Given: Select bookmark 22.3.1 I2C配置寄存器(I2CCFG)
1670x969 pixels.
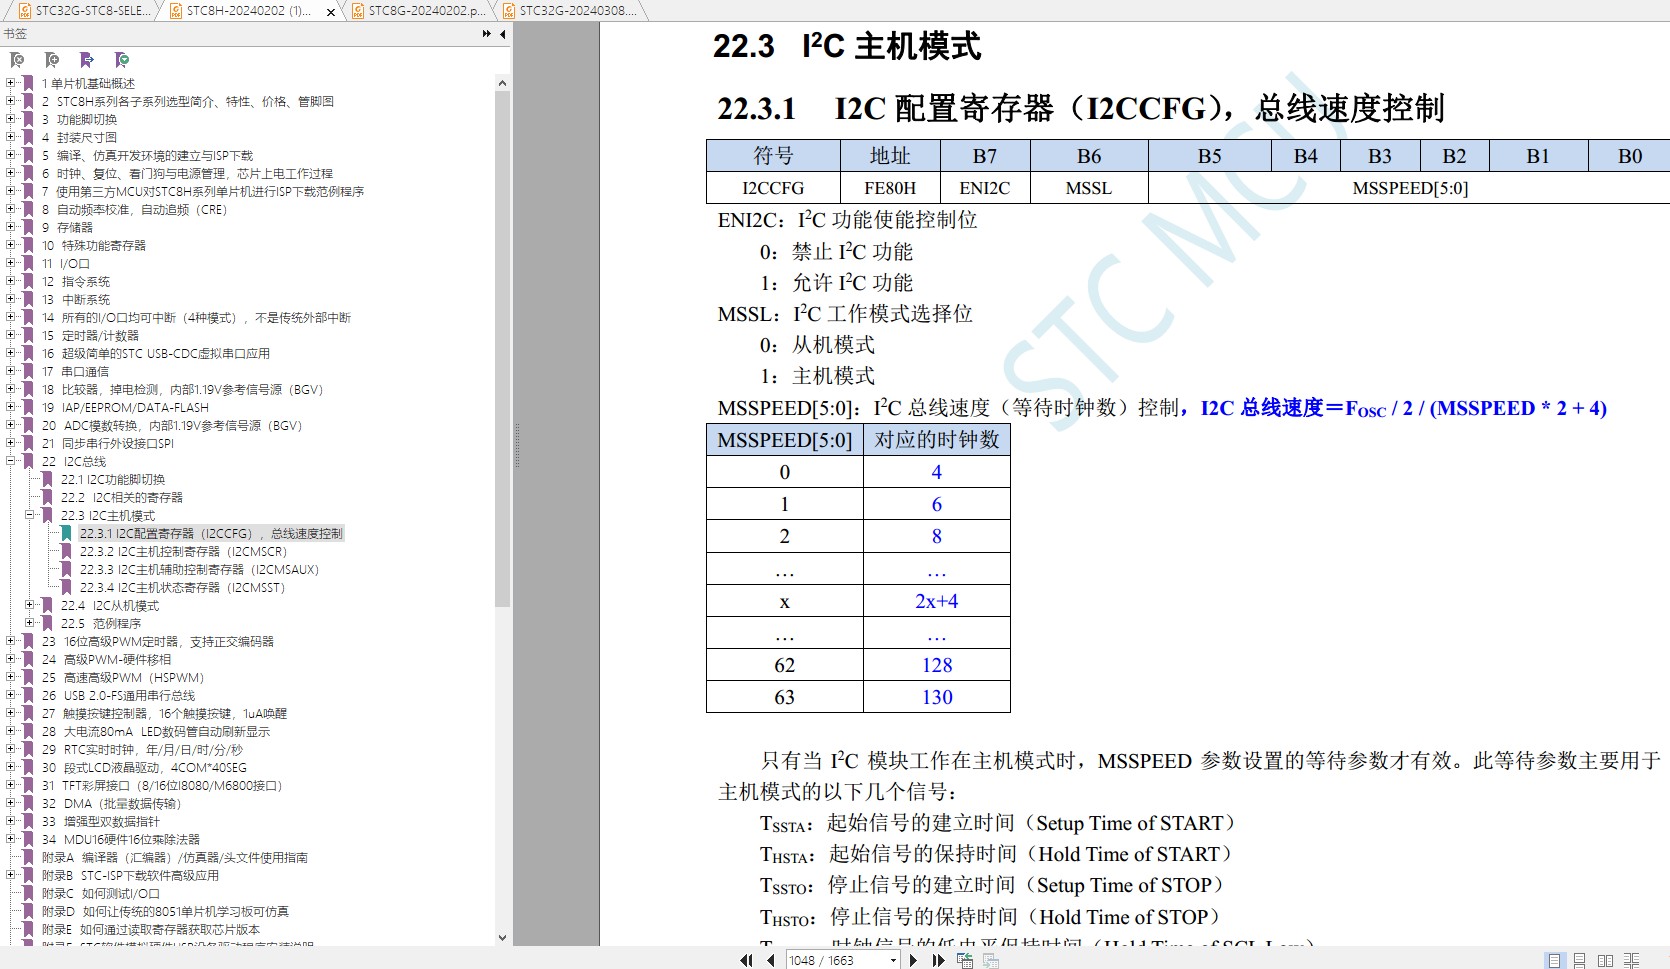Looking at the screenshot, I should pos(211,533).
